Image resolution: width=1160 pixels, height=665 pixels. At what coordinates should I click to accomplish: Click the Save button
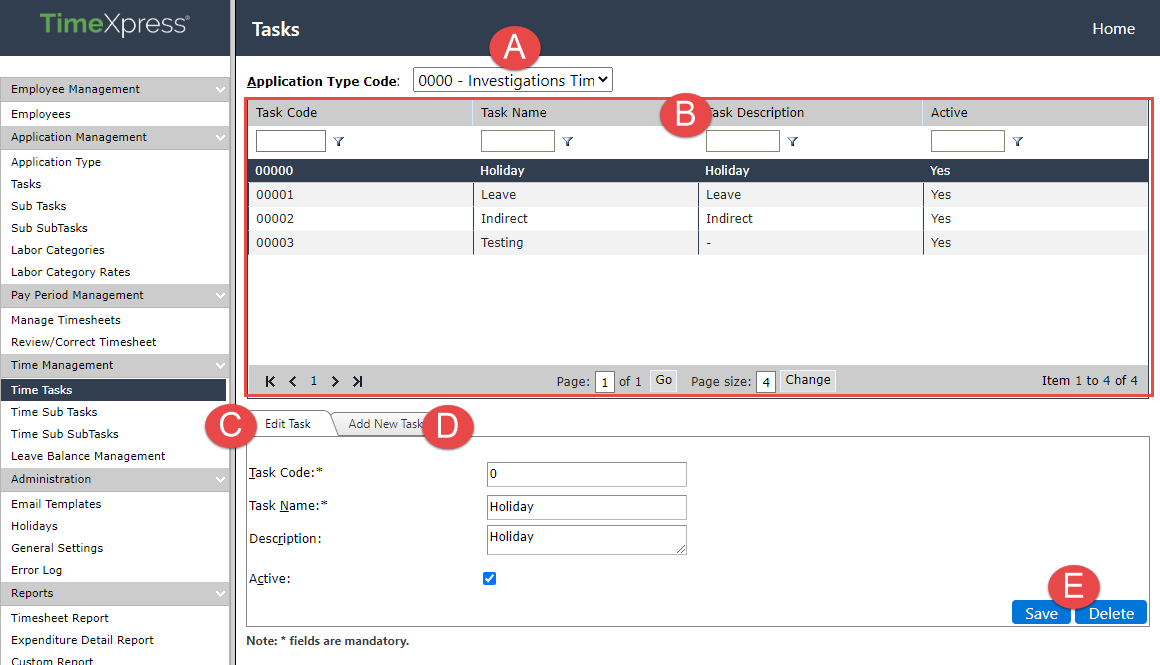(1041, 613)
